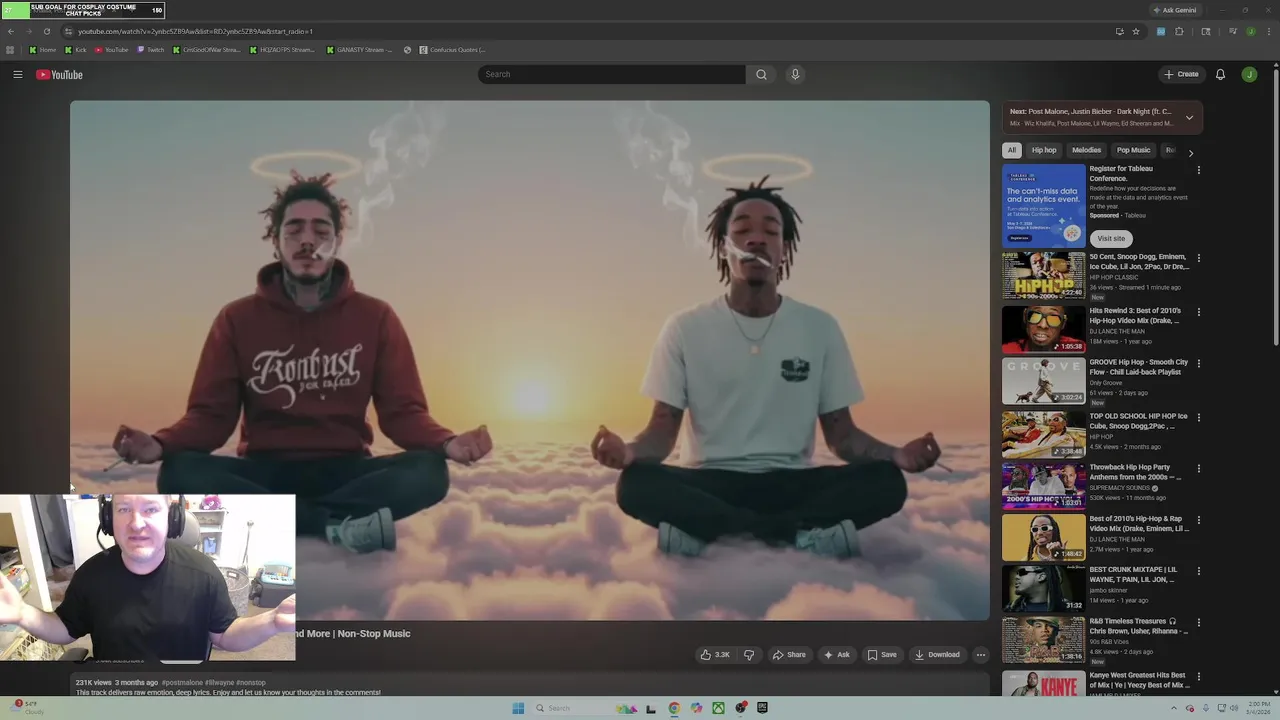The image size is (1280, 720).
Task: Open TOP OLD SCHOOL HIP HOP thumbnail
Action: (1043, 434)
